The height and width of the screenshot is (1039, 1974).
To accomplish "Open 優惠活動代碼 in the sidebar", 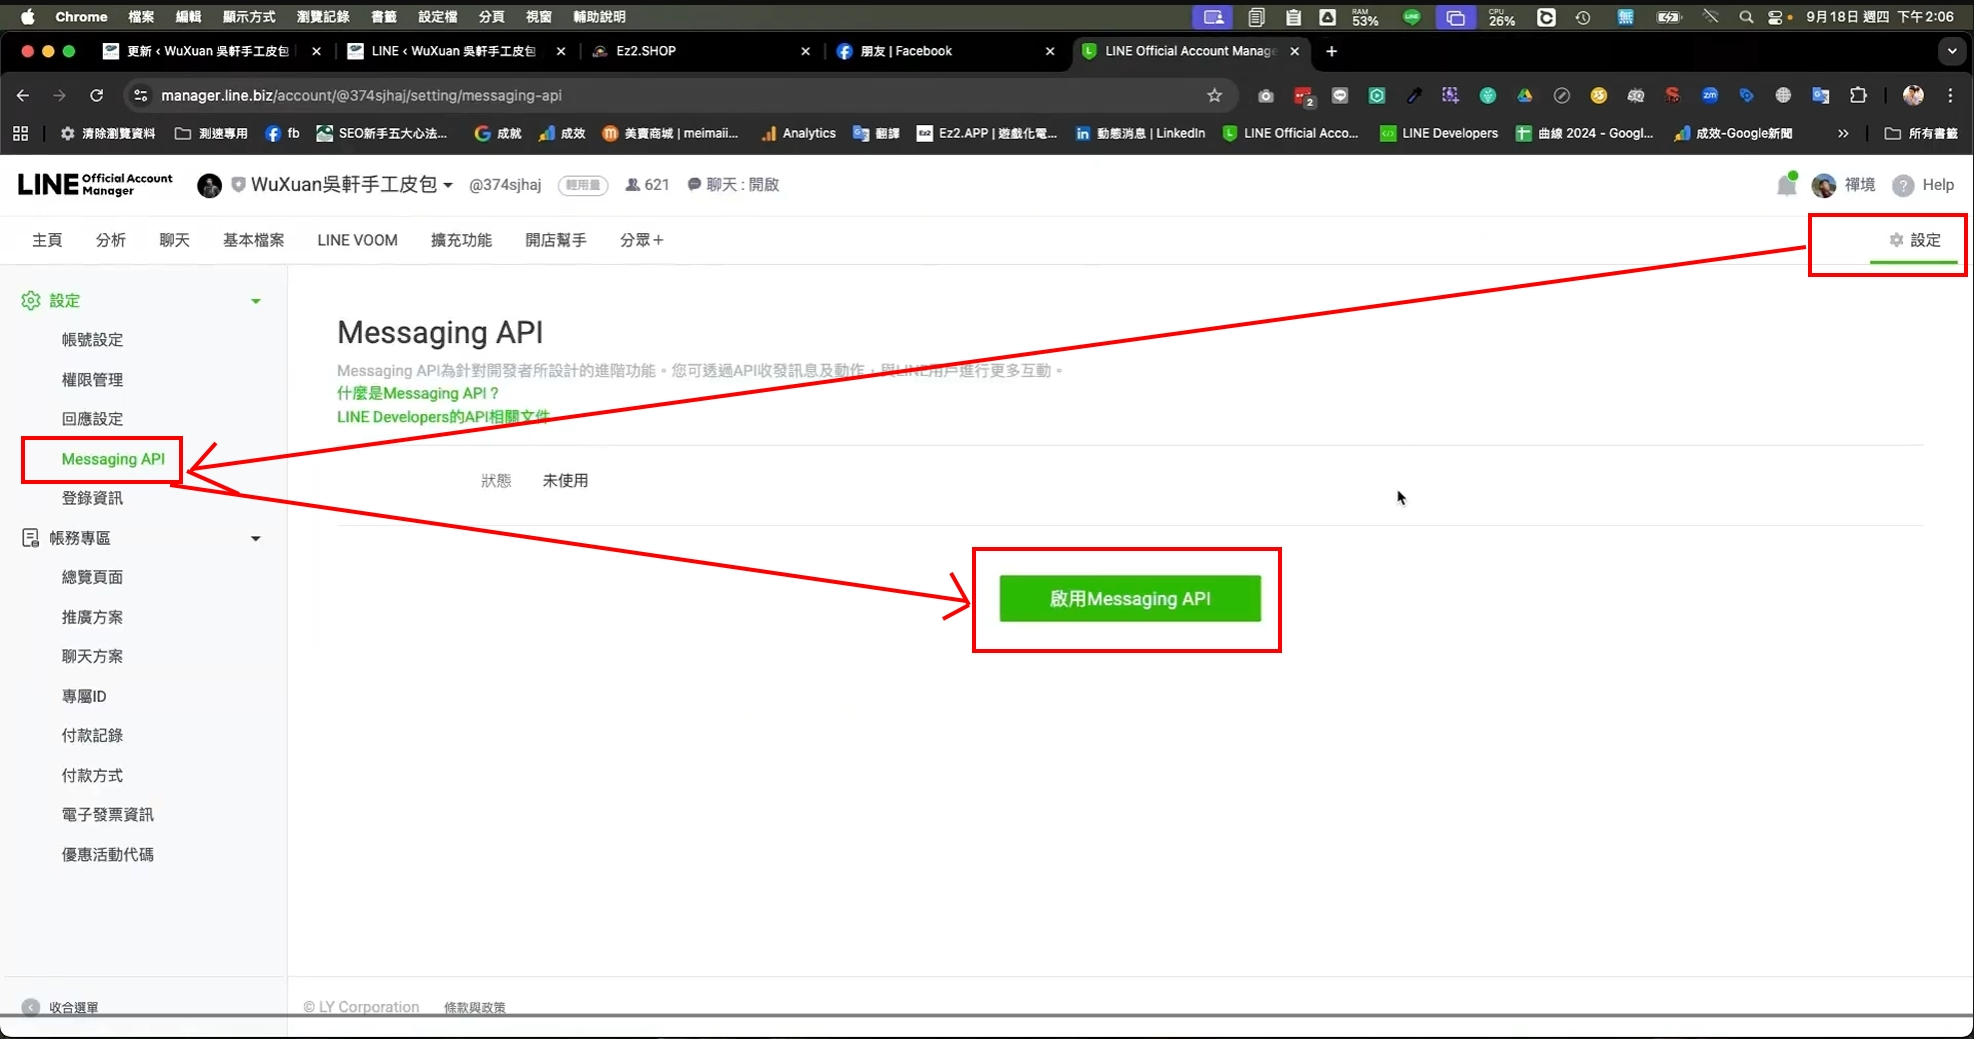I will 108,854.
